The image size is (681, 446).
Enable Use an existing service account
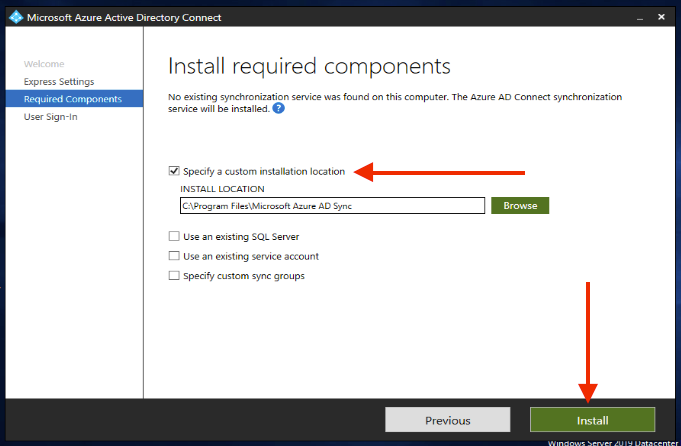click(x=174, y=256)
